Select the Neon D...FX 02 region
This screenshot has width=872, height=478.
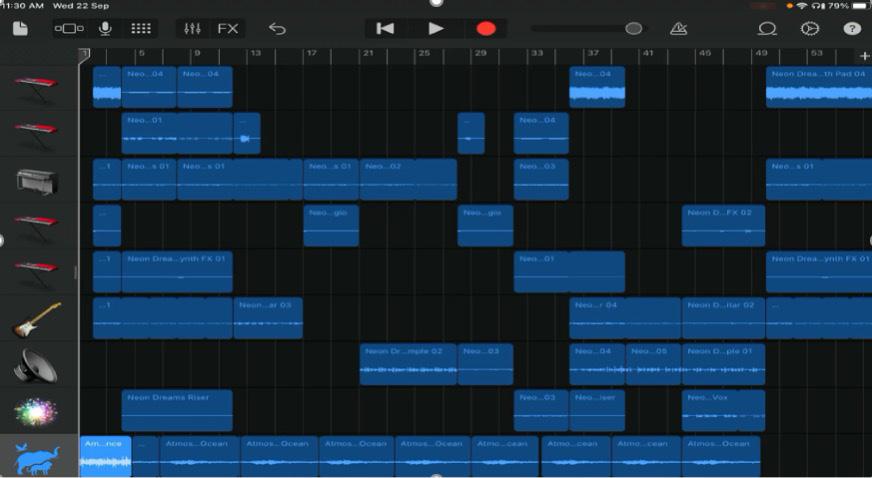point(723,226)
